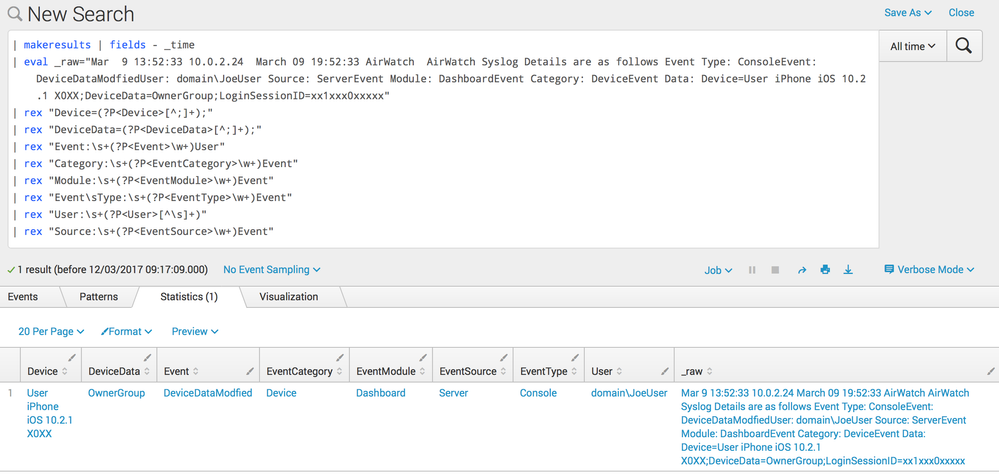Click the share job arrow icon
The width and height of the screenshot is (999, 475).
click(x=801, y=270)
